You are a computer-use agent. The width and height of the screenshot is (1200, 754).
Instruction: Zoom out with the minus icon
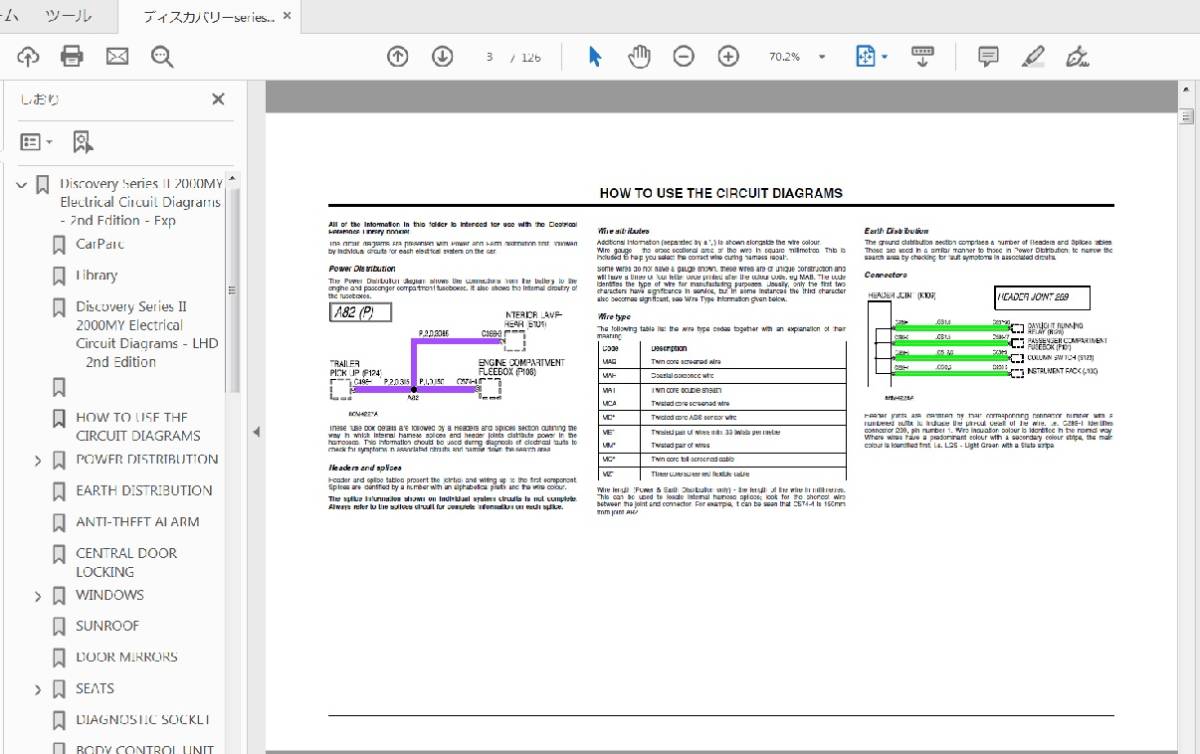click(x=684, y=56)
